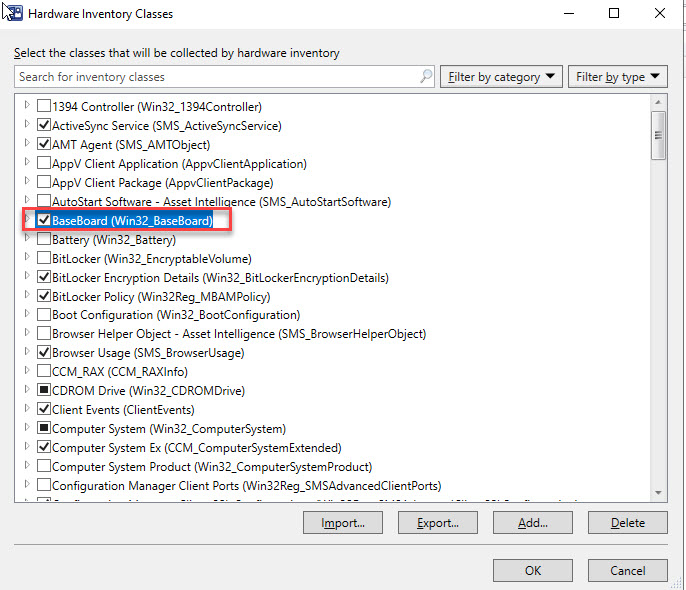This screenshot has height=590, width=686.
Task: Click the scroll-down arrow of the class list
Action: point(659,492)
